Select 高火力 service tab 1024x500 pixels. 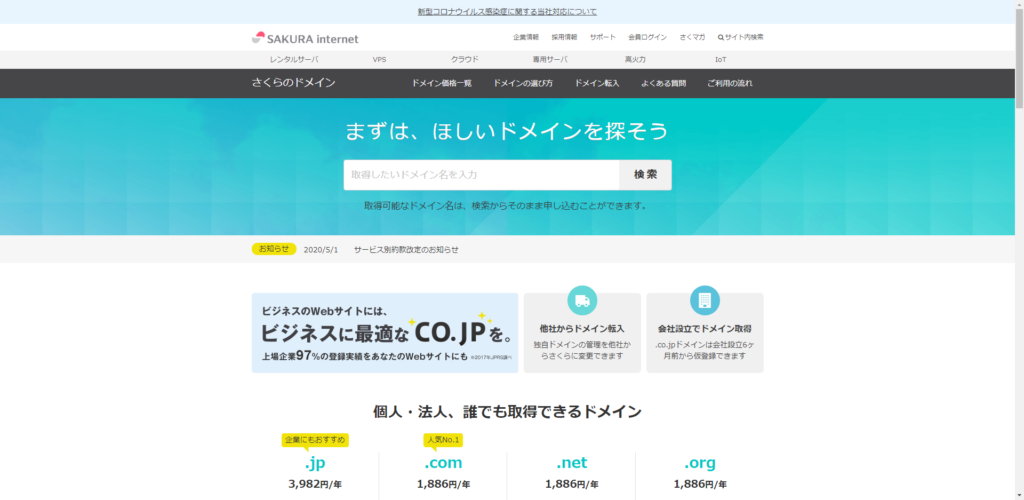point(635,59)
